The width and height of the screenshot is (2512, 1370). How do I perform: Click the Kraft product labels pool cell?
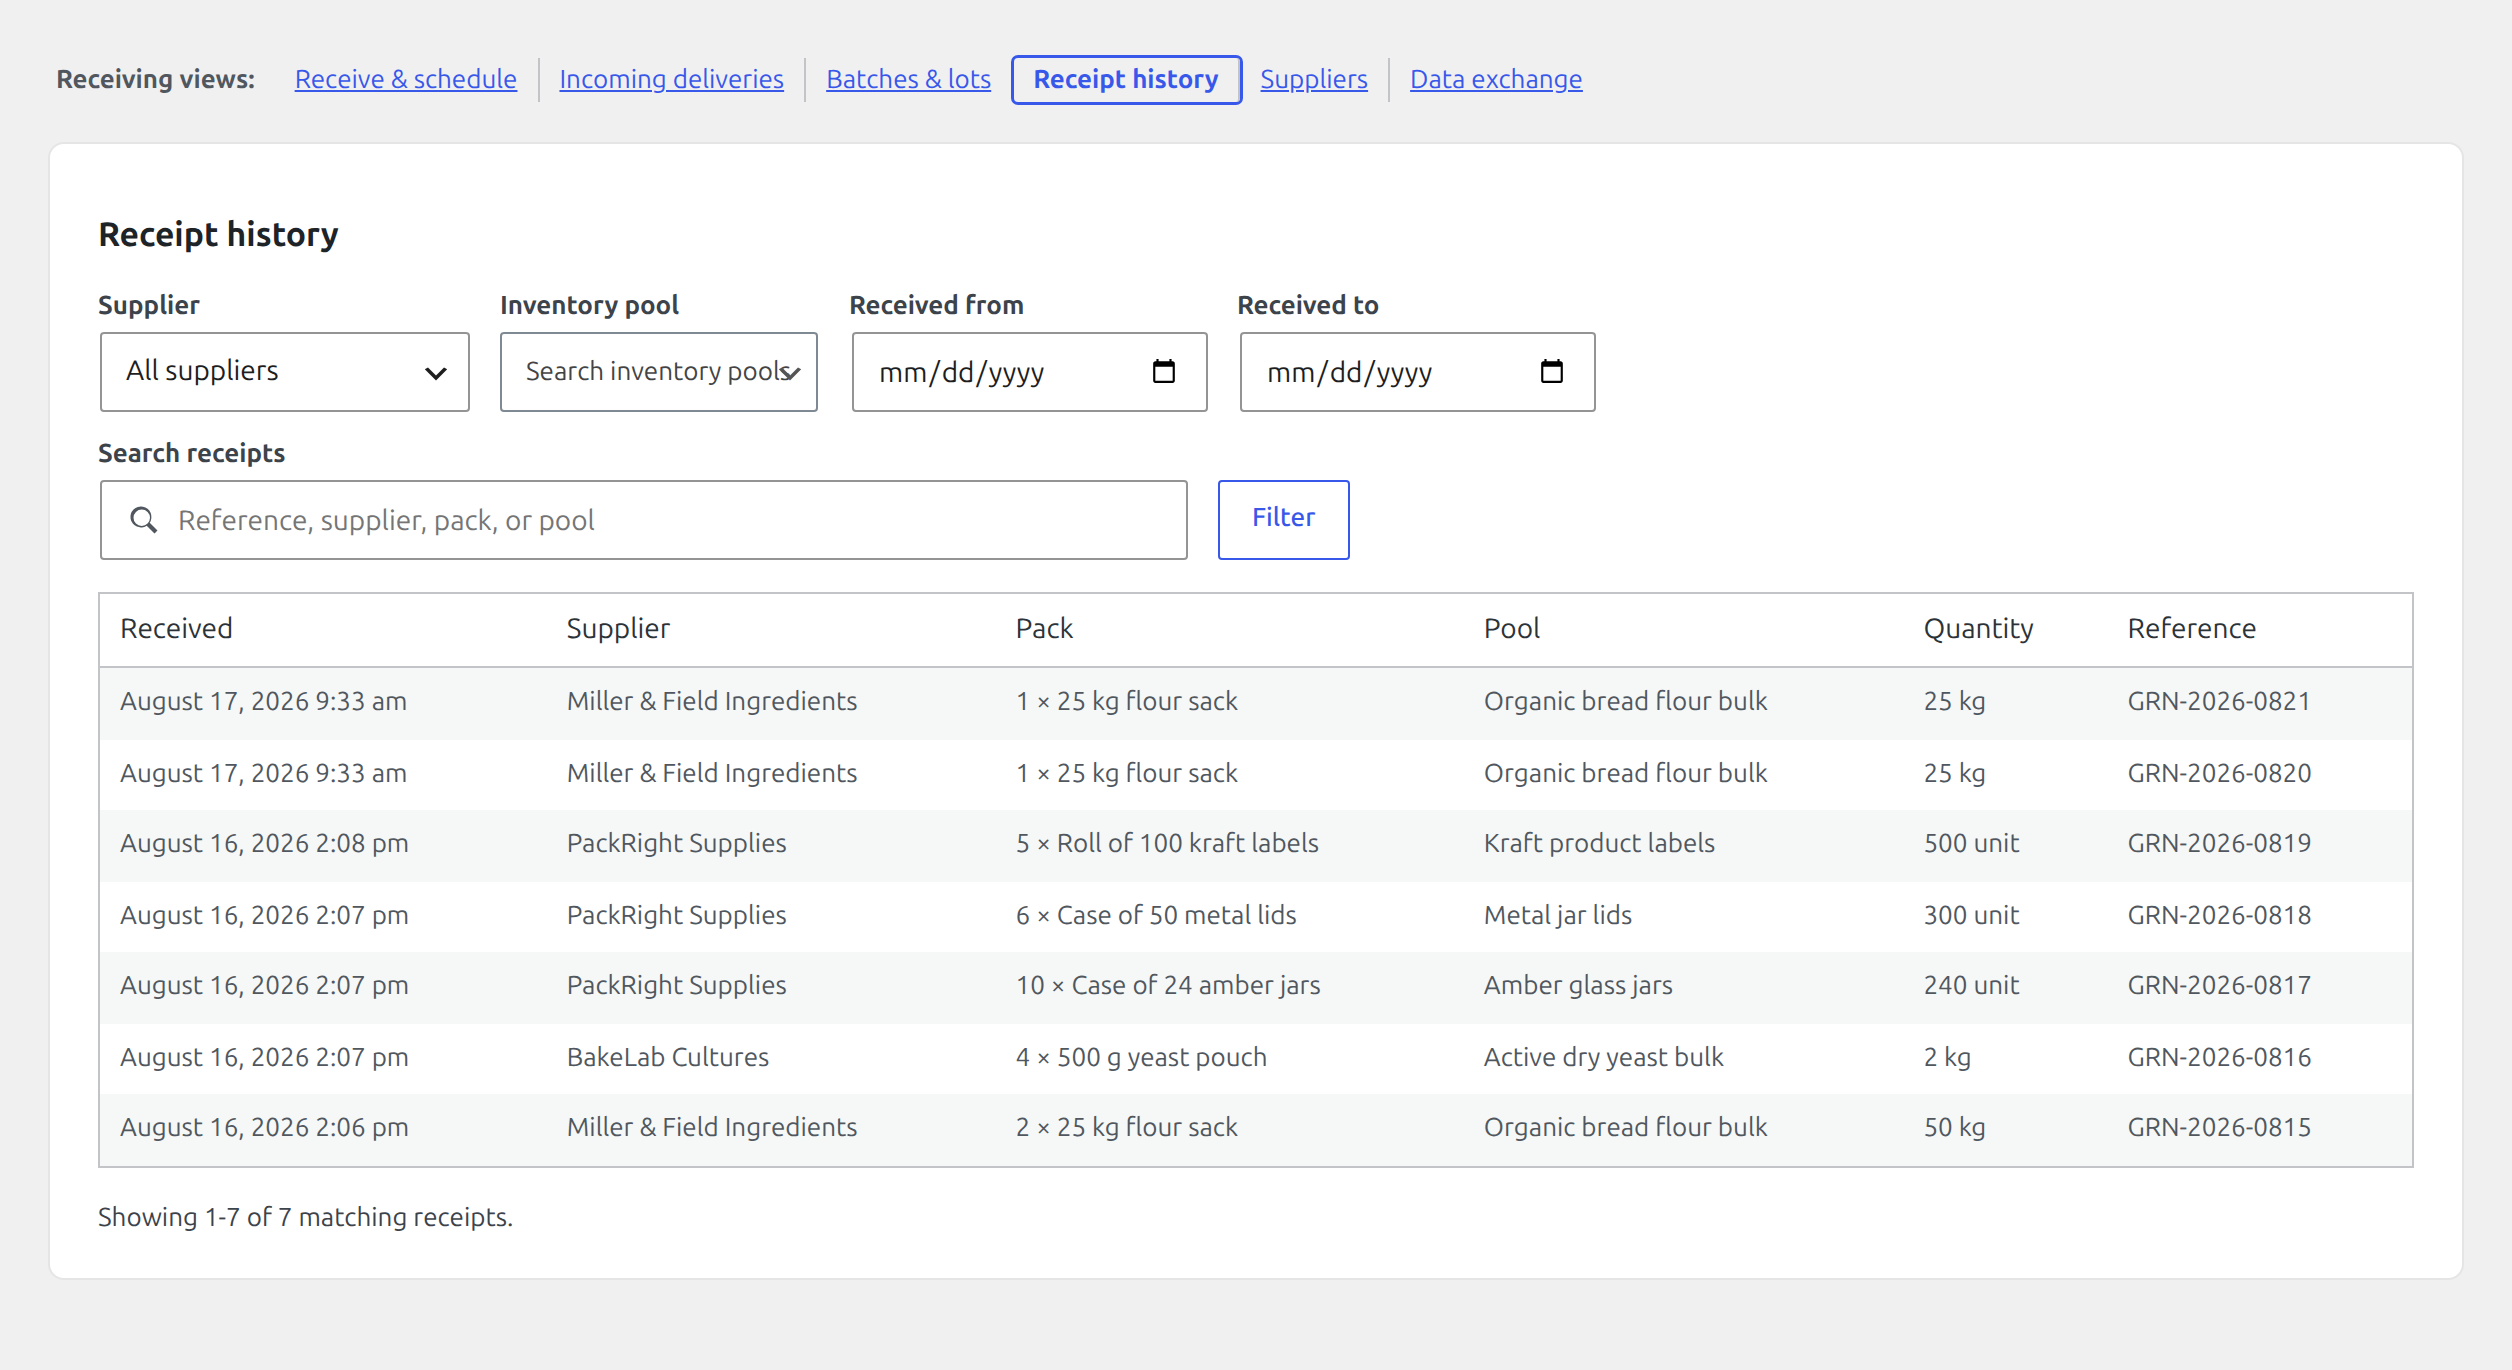click(x=1599, y=843)
